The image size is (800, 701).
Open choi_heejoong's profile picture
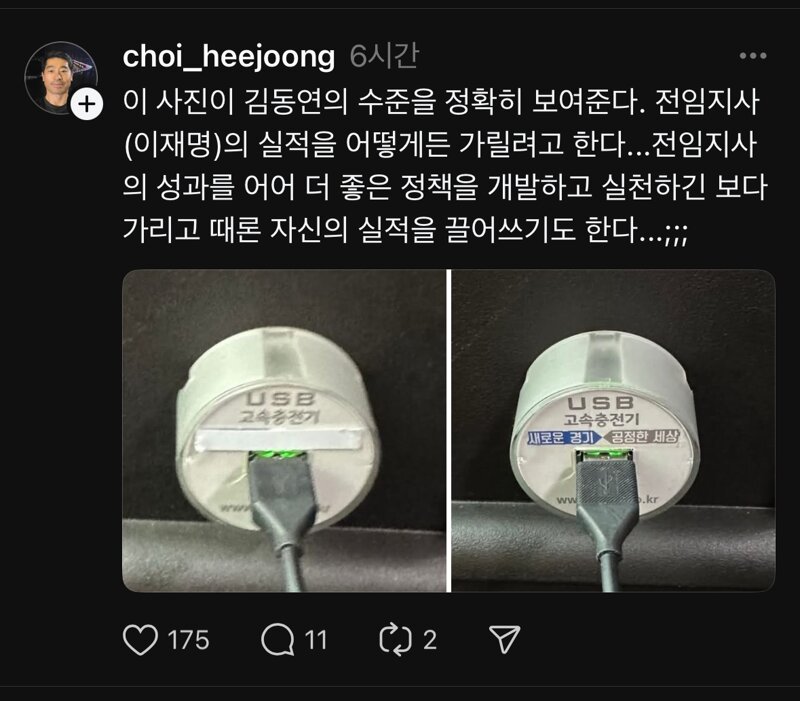(x=60, y=77)
